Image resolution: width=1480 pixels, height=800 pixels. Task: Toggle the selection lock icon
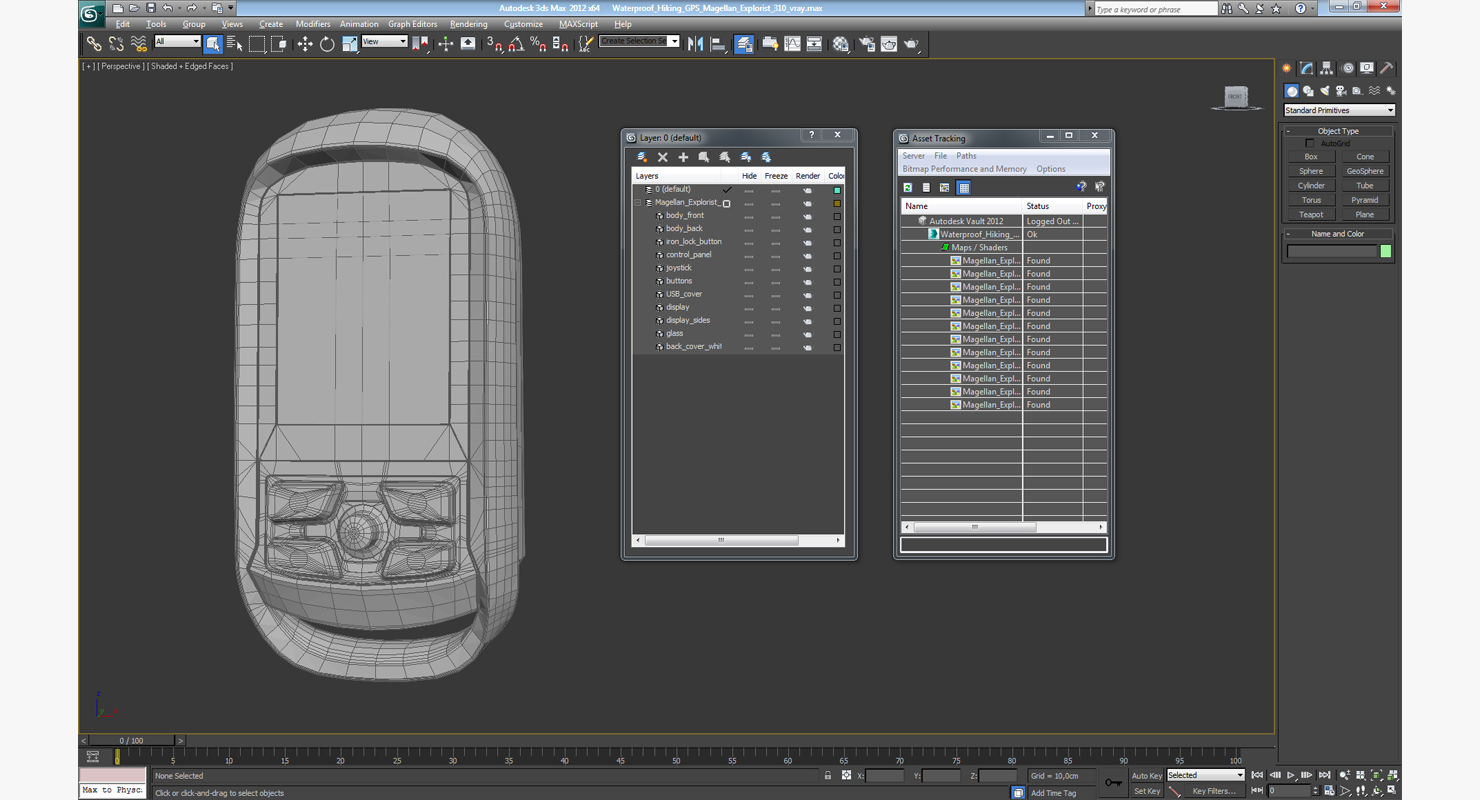pos(828,775)
